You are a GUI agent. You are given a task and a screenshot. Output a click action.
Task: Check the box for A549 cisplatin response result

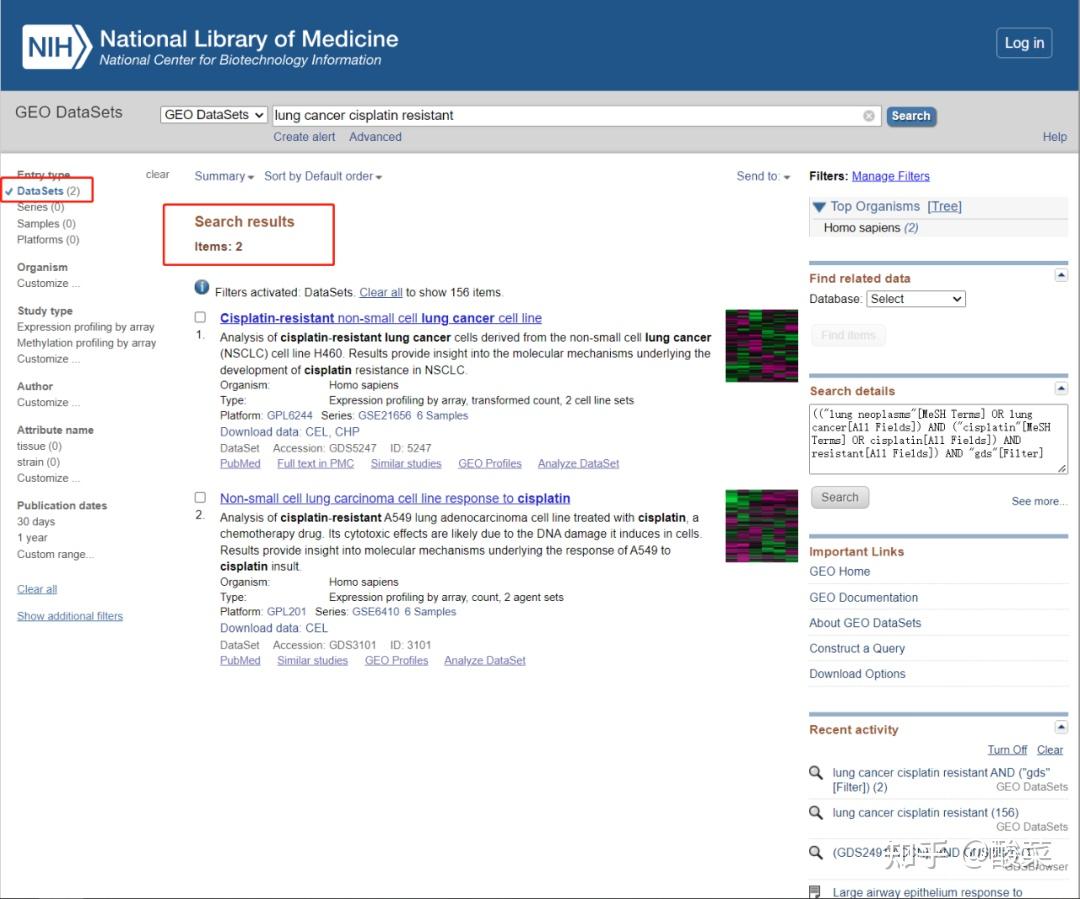200,497
